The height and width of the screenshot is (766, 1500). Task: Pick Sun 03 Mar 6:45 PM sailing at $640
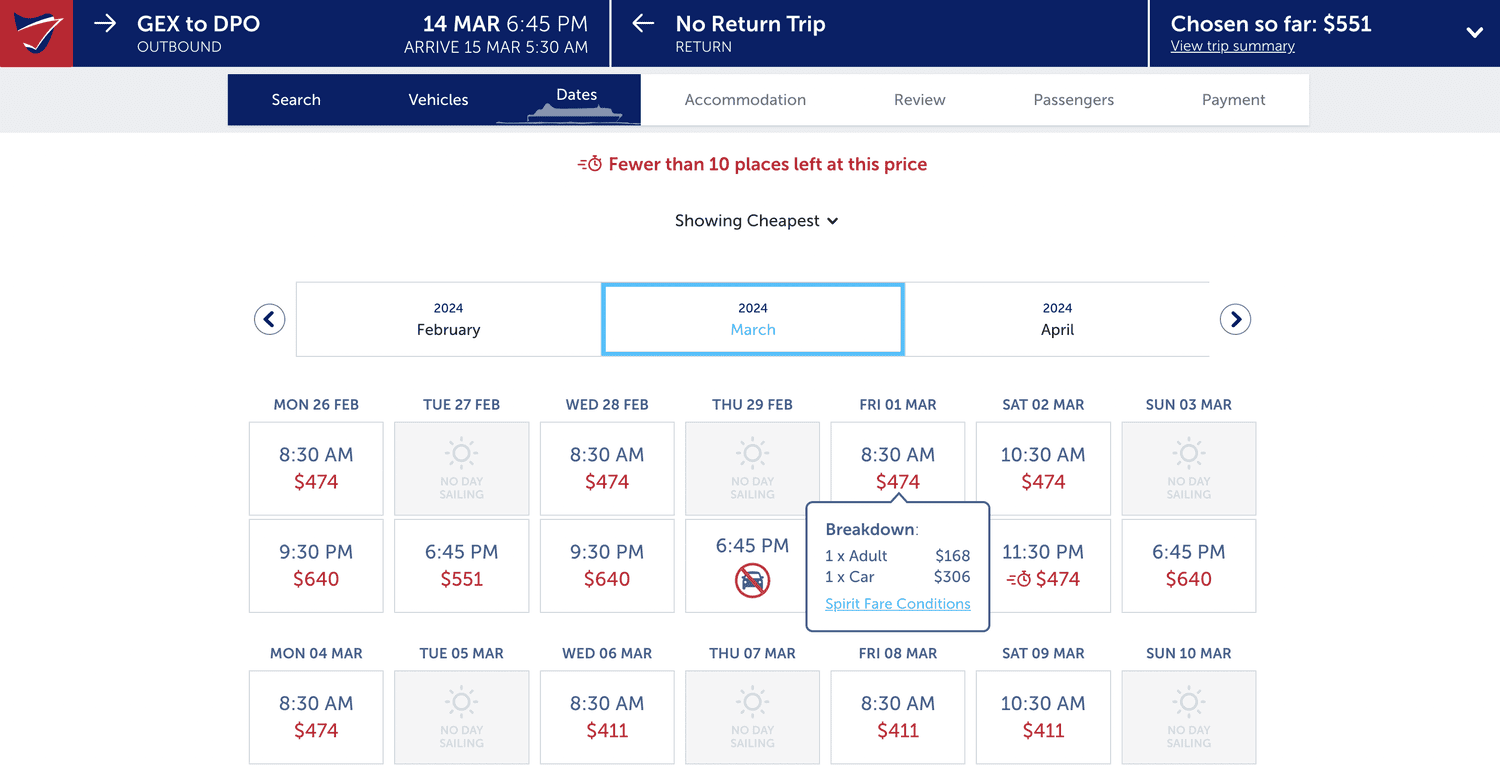coord(1188,565)
